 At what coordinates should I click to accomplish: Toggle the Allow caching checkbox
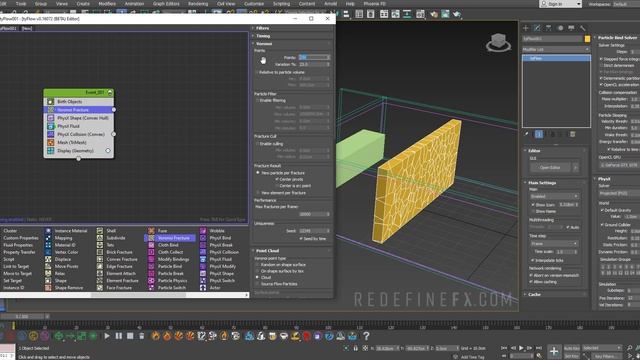coord(531,282)
